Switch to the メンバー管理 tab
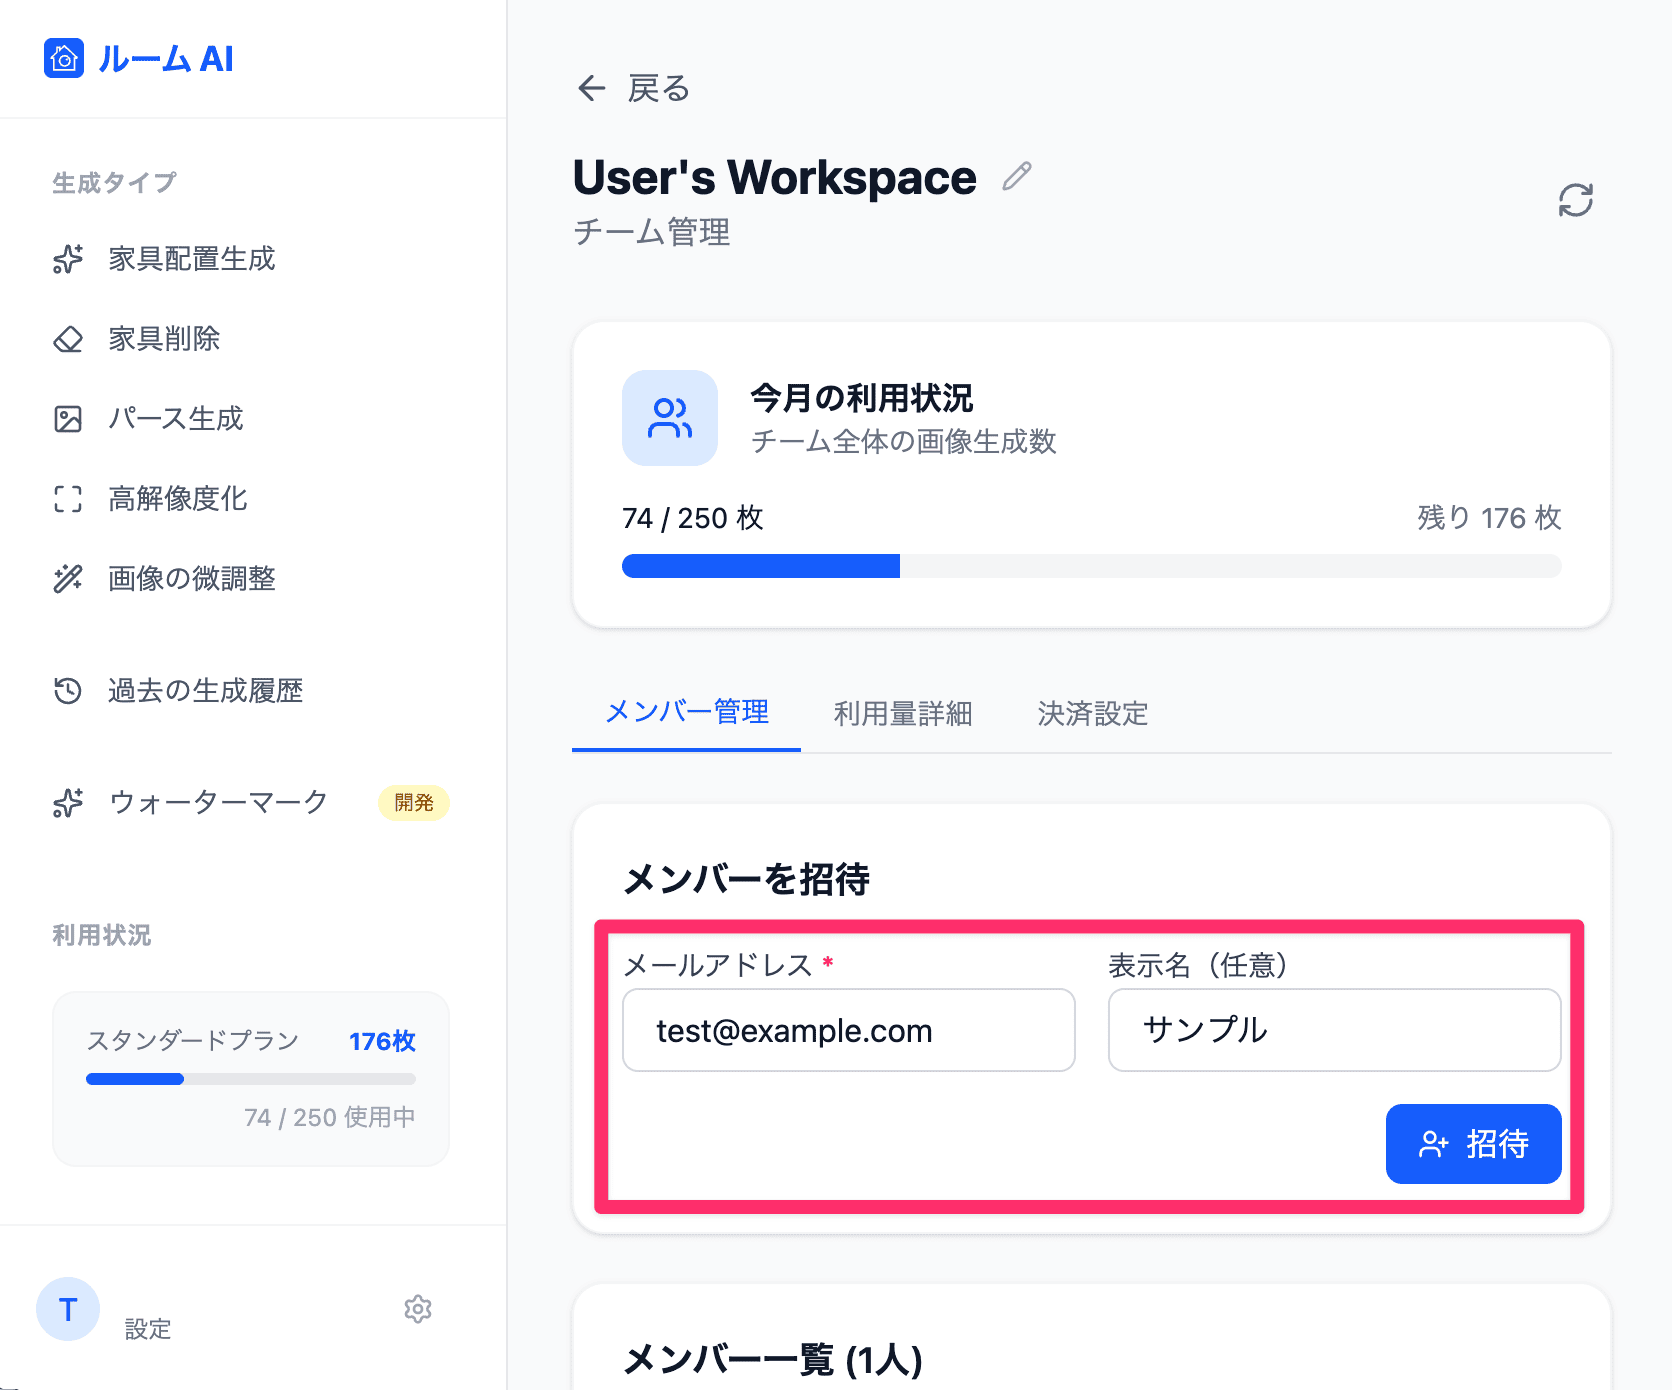1672x1390 pixels. [x=687, y=713]
